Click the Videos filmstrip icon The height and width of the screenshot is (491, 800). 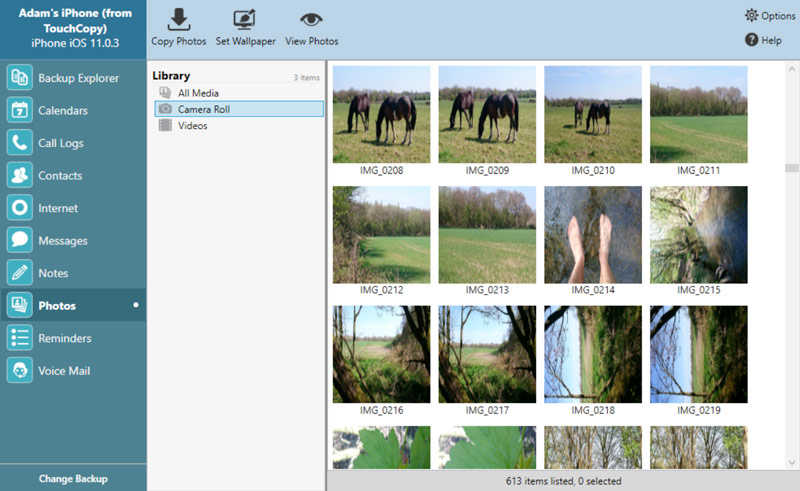click(x=165, y=125)
